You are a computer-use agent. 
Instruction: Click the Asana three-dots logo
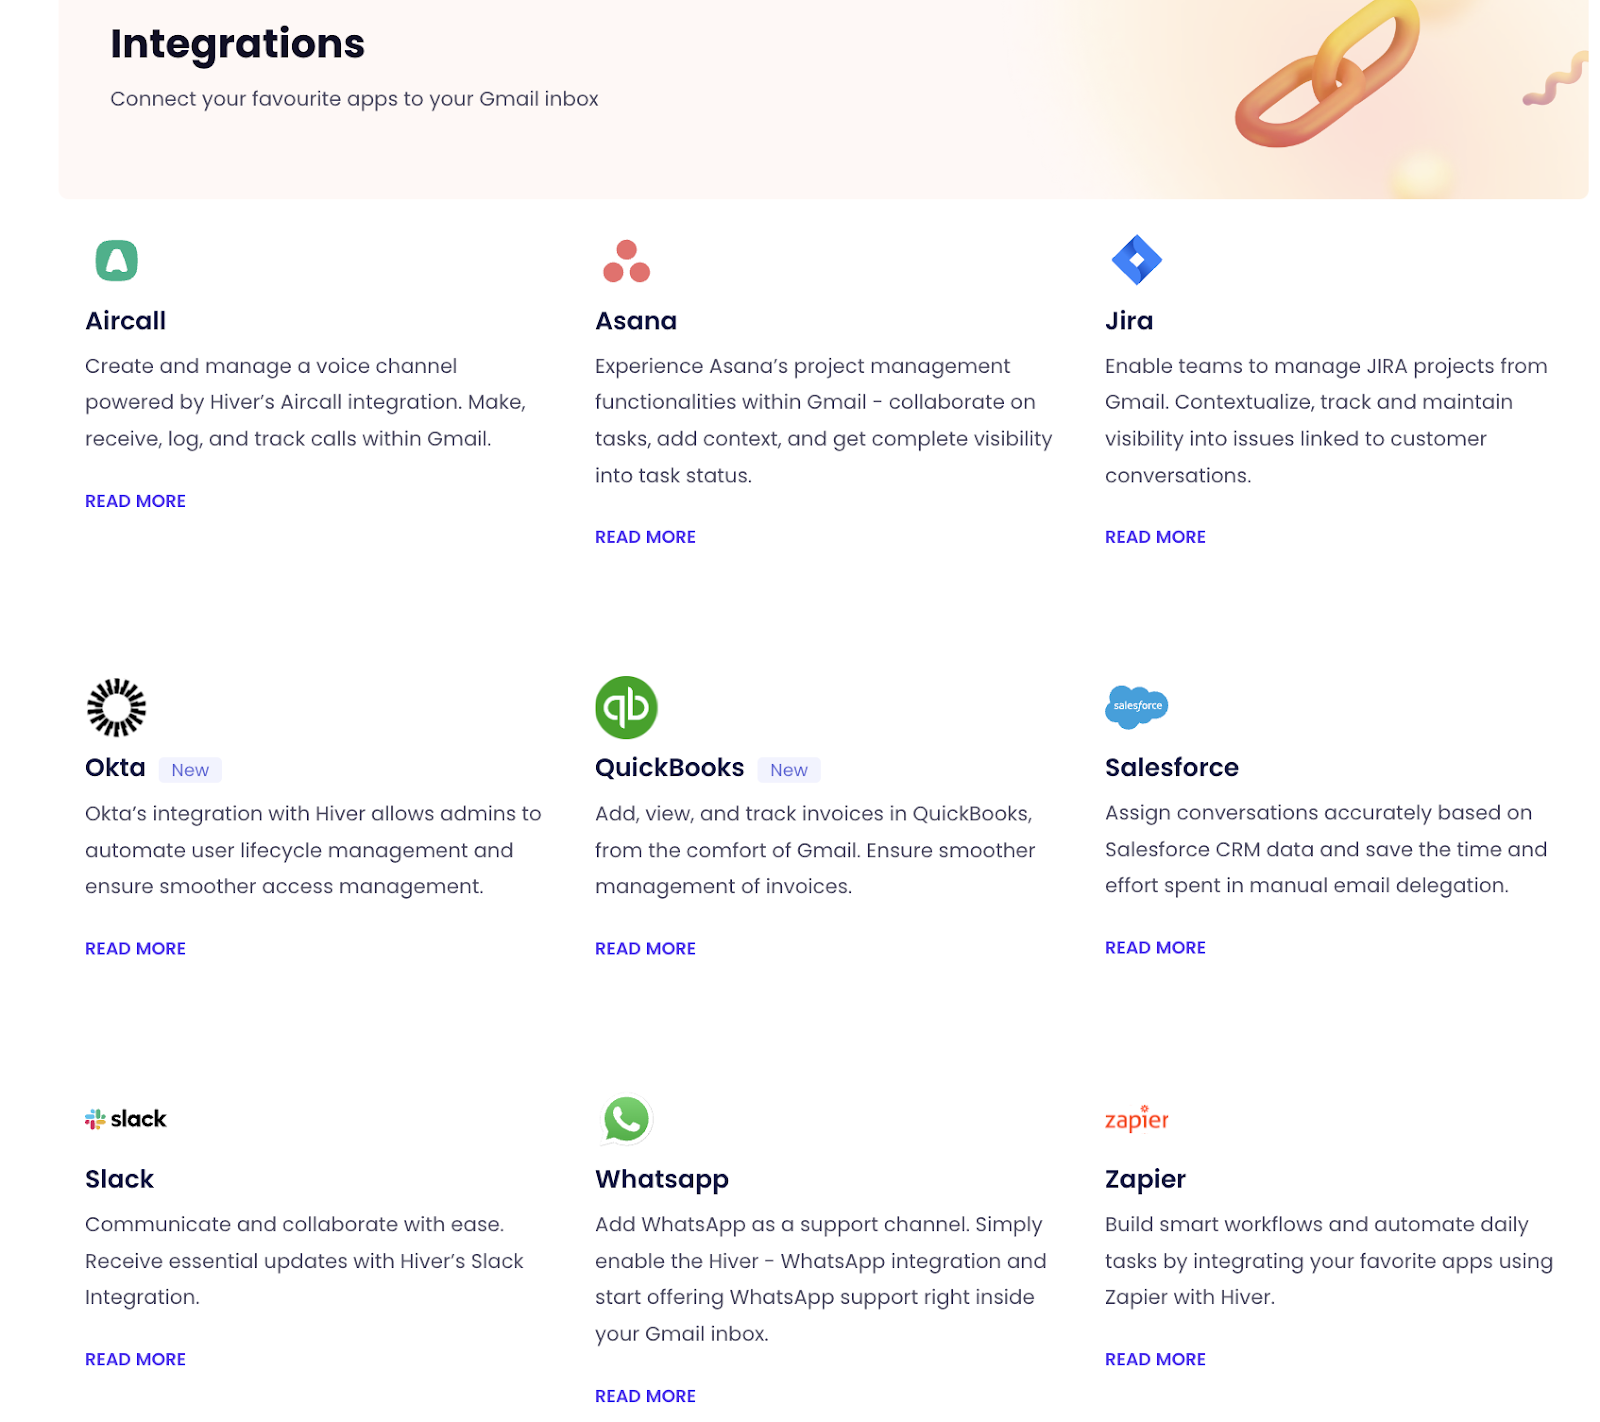[626, 261]
